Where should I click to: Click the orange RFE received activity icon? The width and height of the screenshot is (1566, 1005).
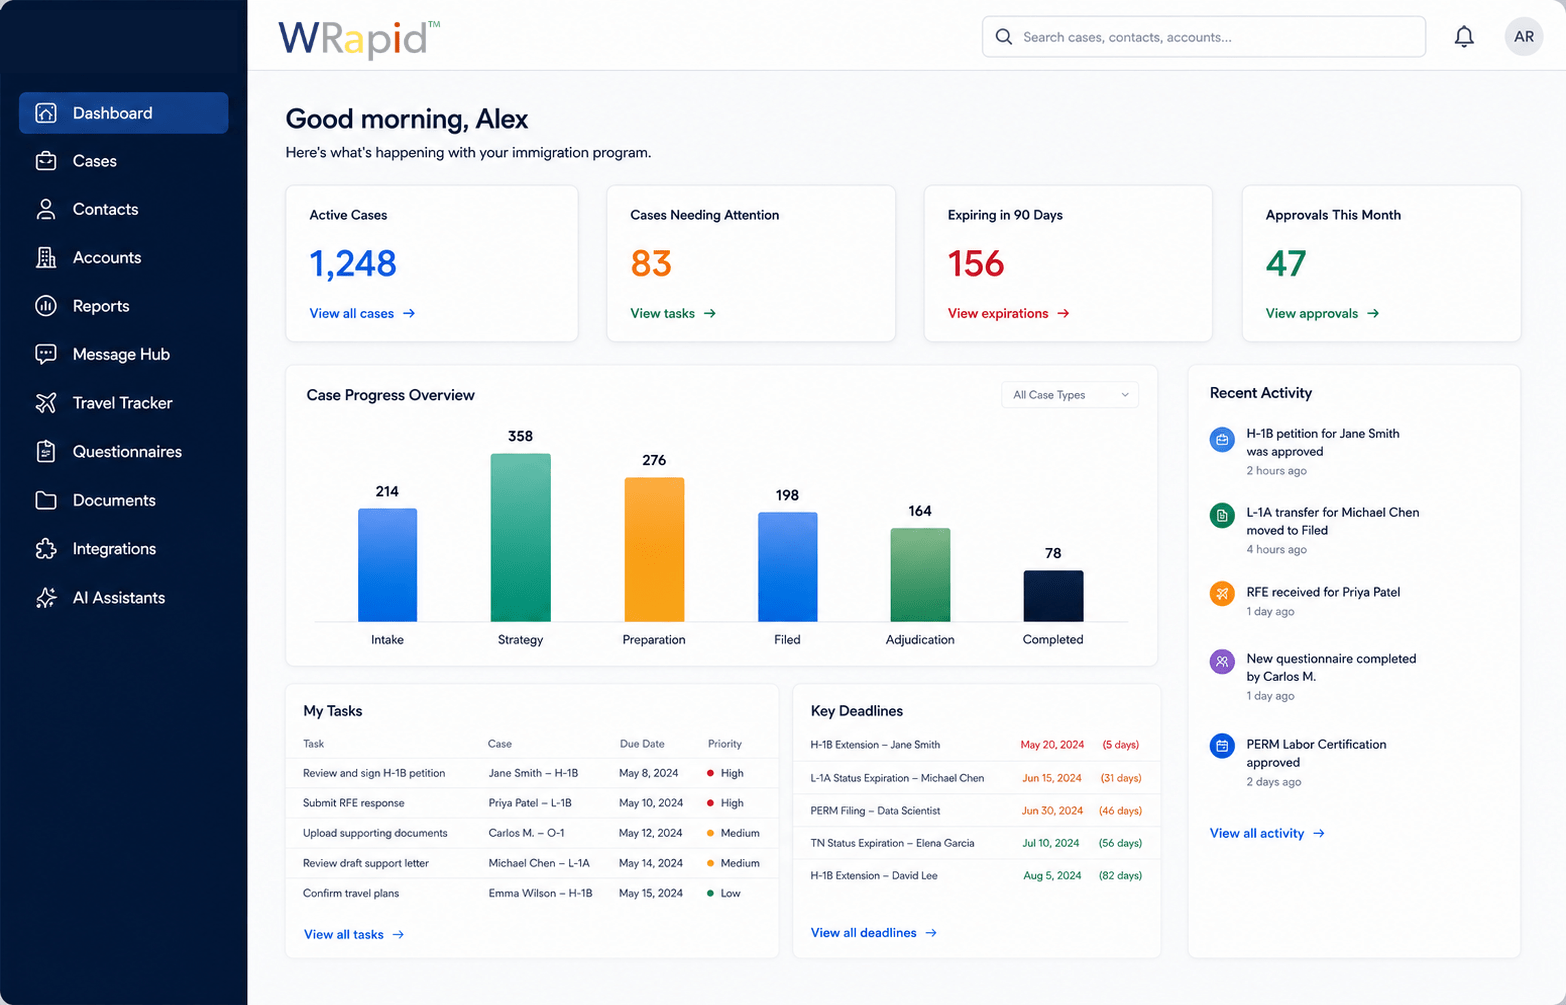(1222, 593)
